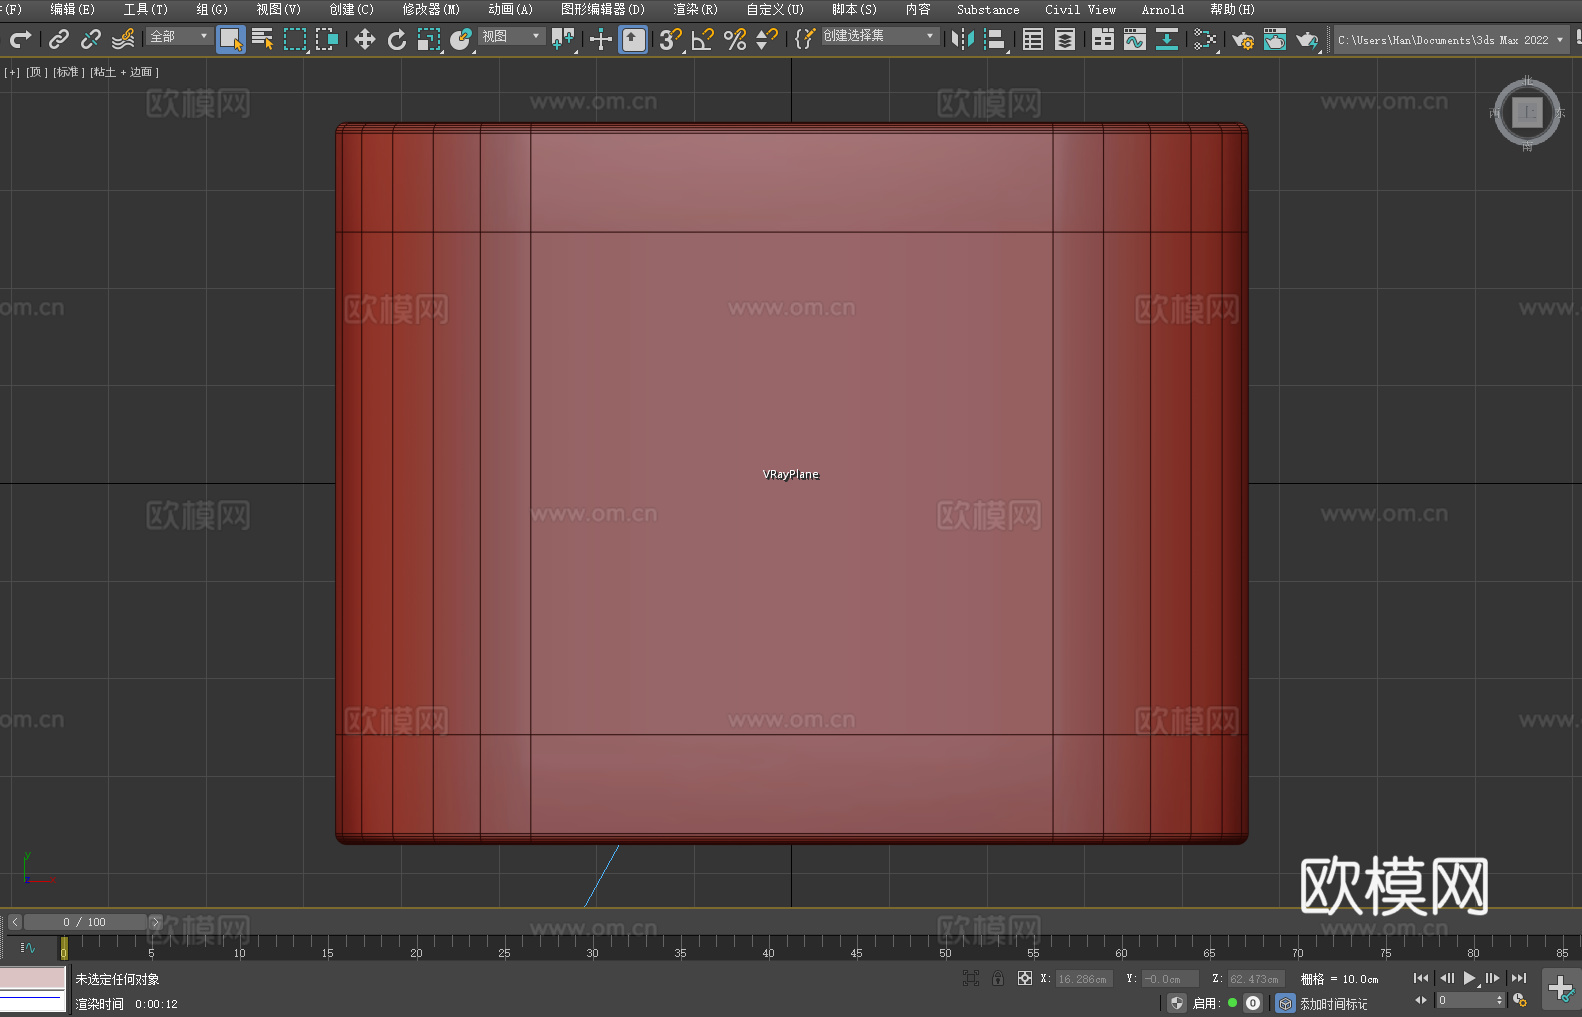This screenshot has height=1017, width=1582.
Task: Open Rendered Frame Window
Action: 1275,39
